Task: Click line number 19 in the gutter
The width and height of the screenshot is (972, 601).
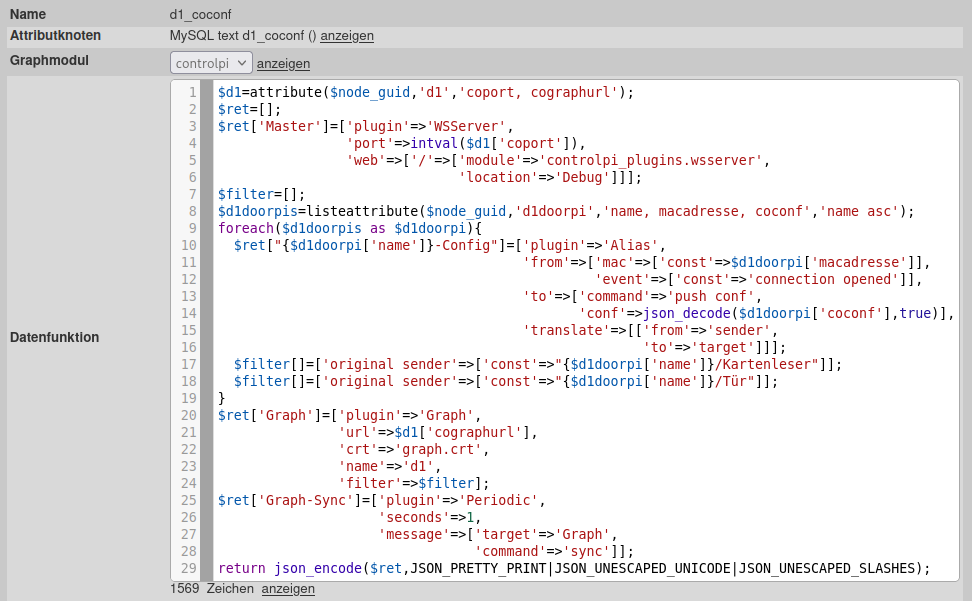Action: 188,398
